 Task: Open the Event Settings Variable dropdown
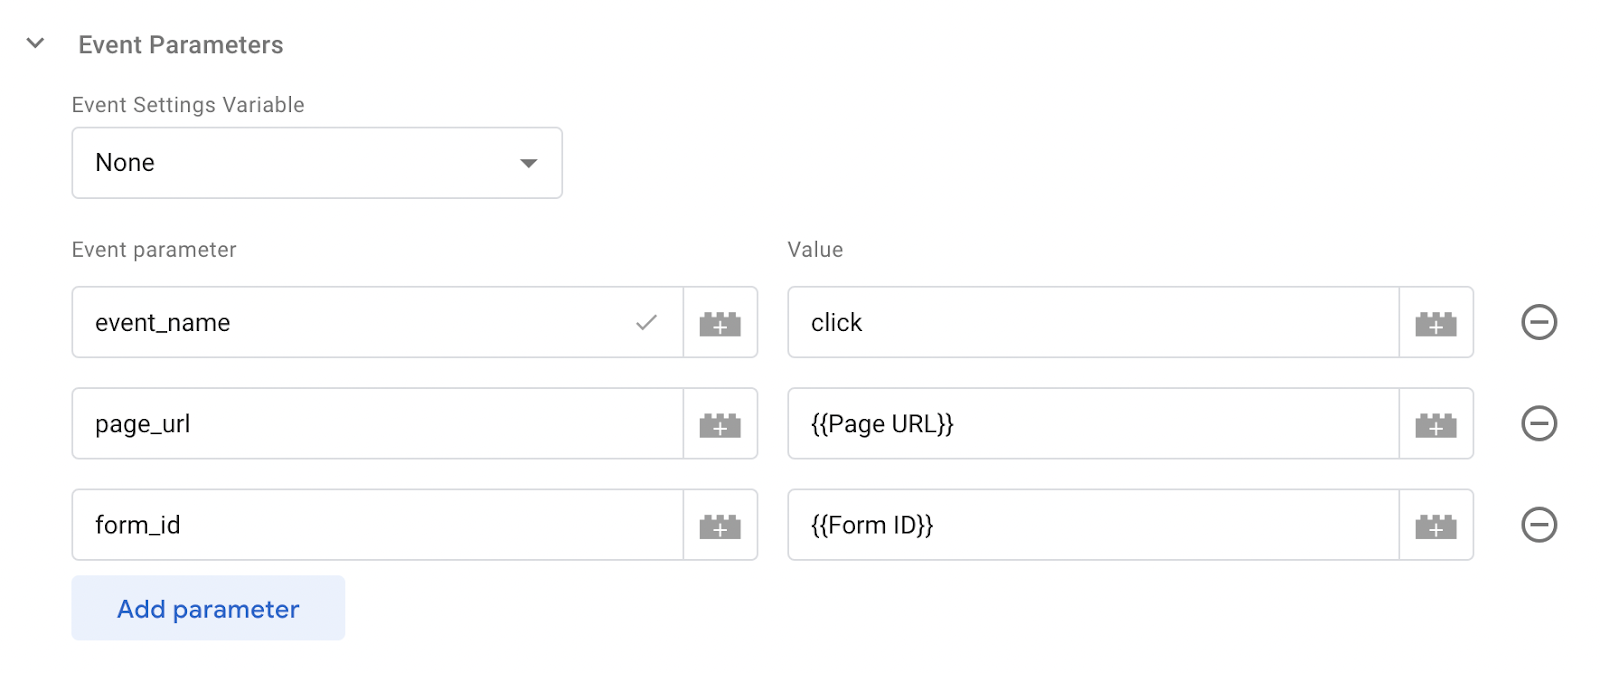click(x=316, y=163)
